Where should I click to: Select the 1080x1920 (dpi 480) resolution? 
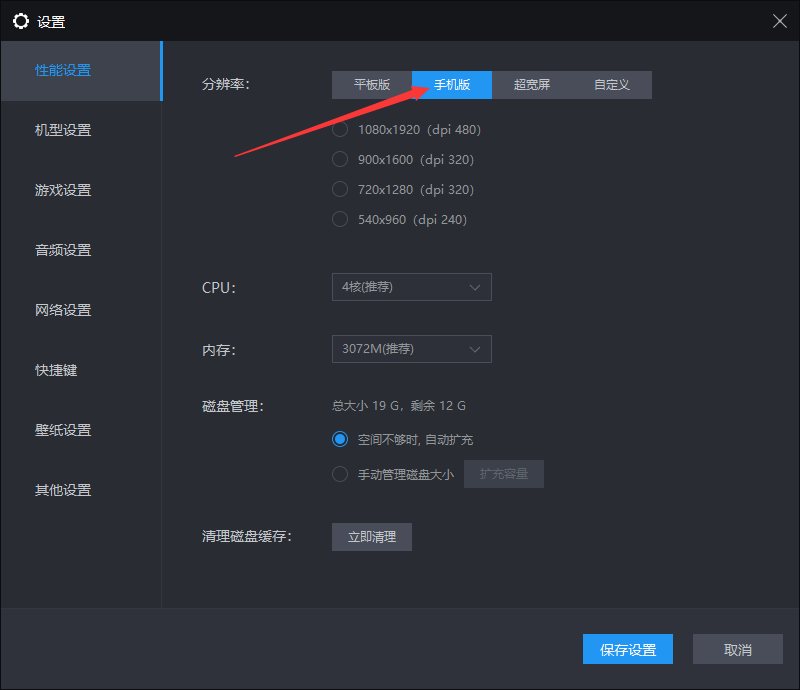pos(340,129)
